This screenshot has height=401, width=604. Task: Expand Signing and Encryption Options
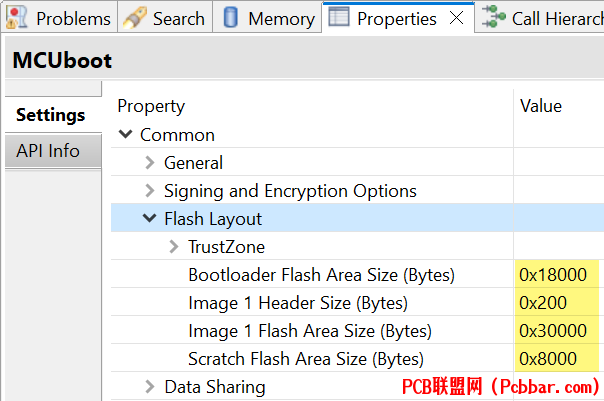pos(150,191)
